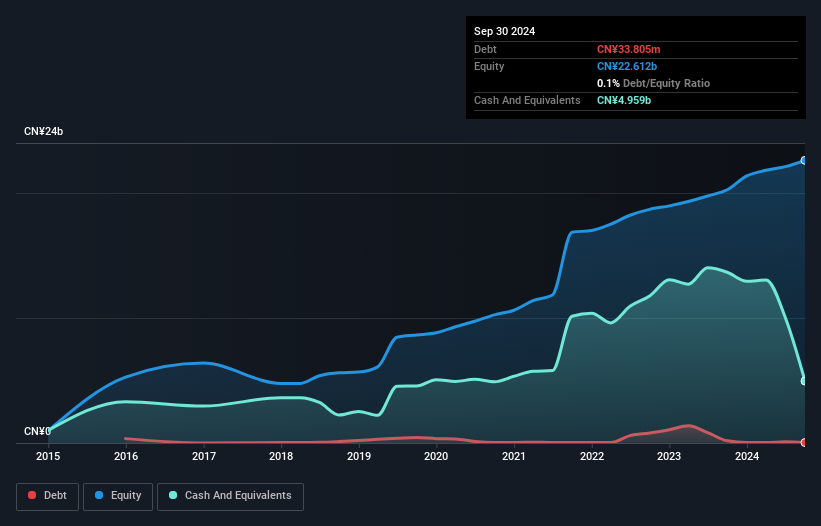Toggle the Debt series legend button
The width and height of the screenshot is (821, 526).
[48, 496]
